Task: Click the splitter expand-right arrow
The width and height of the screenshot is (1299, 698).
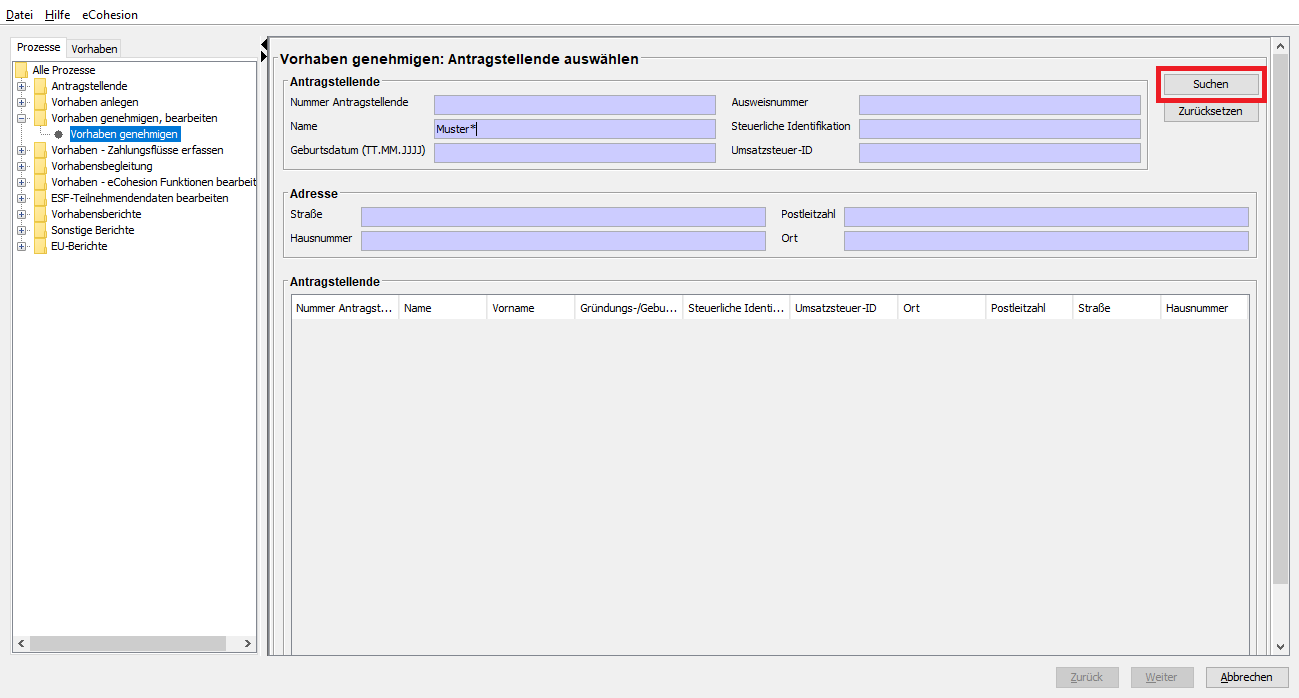Action: coord(264,57)
